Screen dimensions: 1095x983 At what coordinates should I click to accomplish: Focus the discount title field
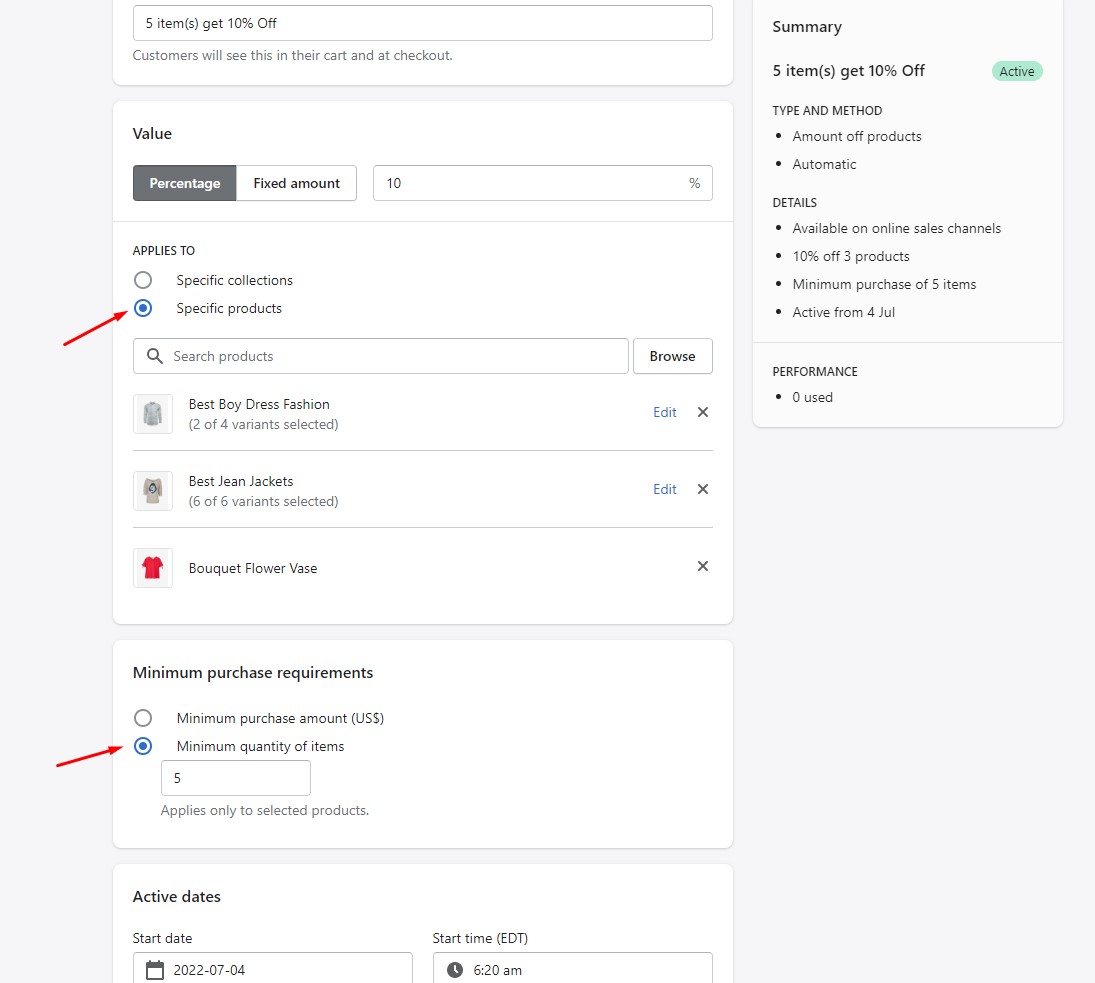(x=422, y=23)
